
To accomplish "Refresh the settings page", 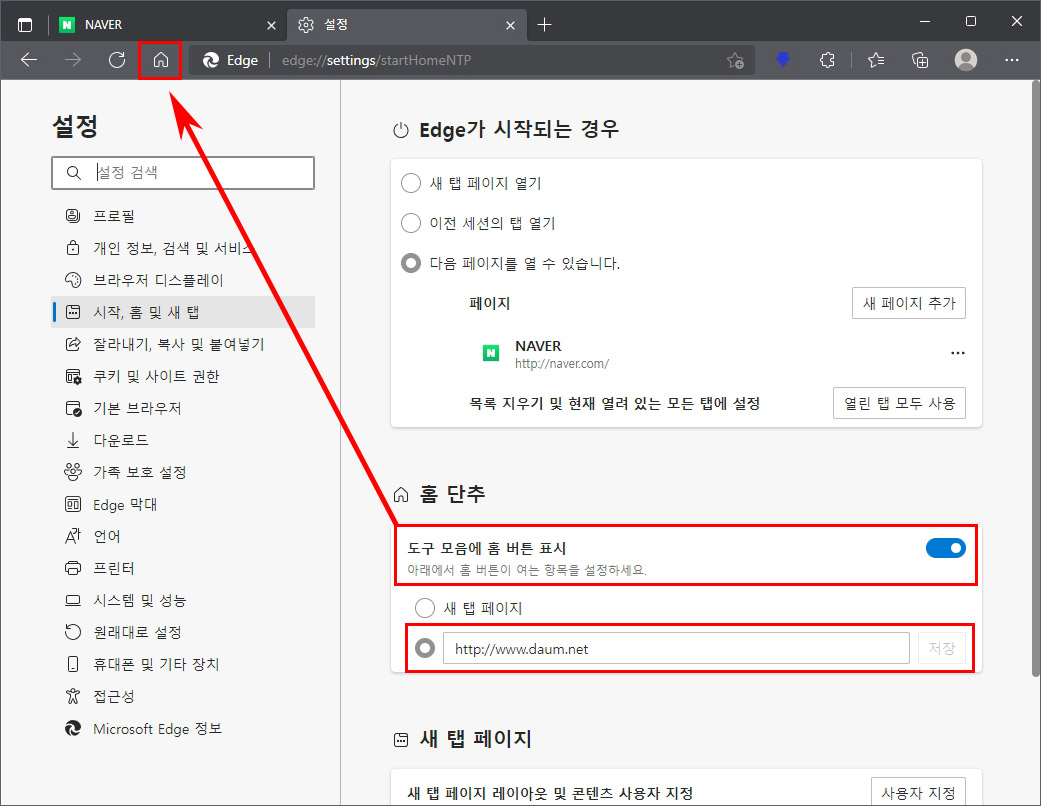I will [x=116, y=60].
